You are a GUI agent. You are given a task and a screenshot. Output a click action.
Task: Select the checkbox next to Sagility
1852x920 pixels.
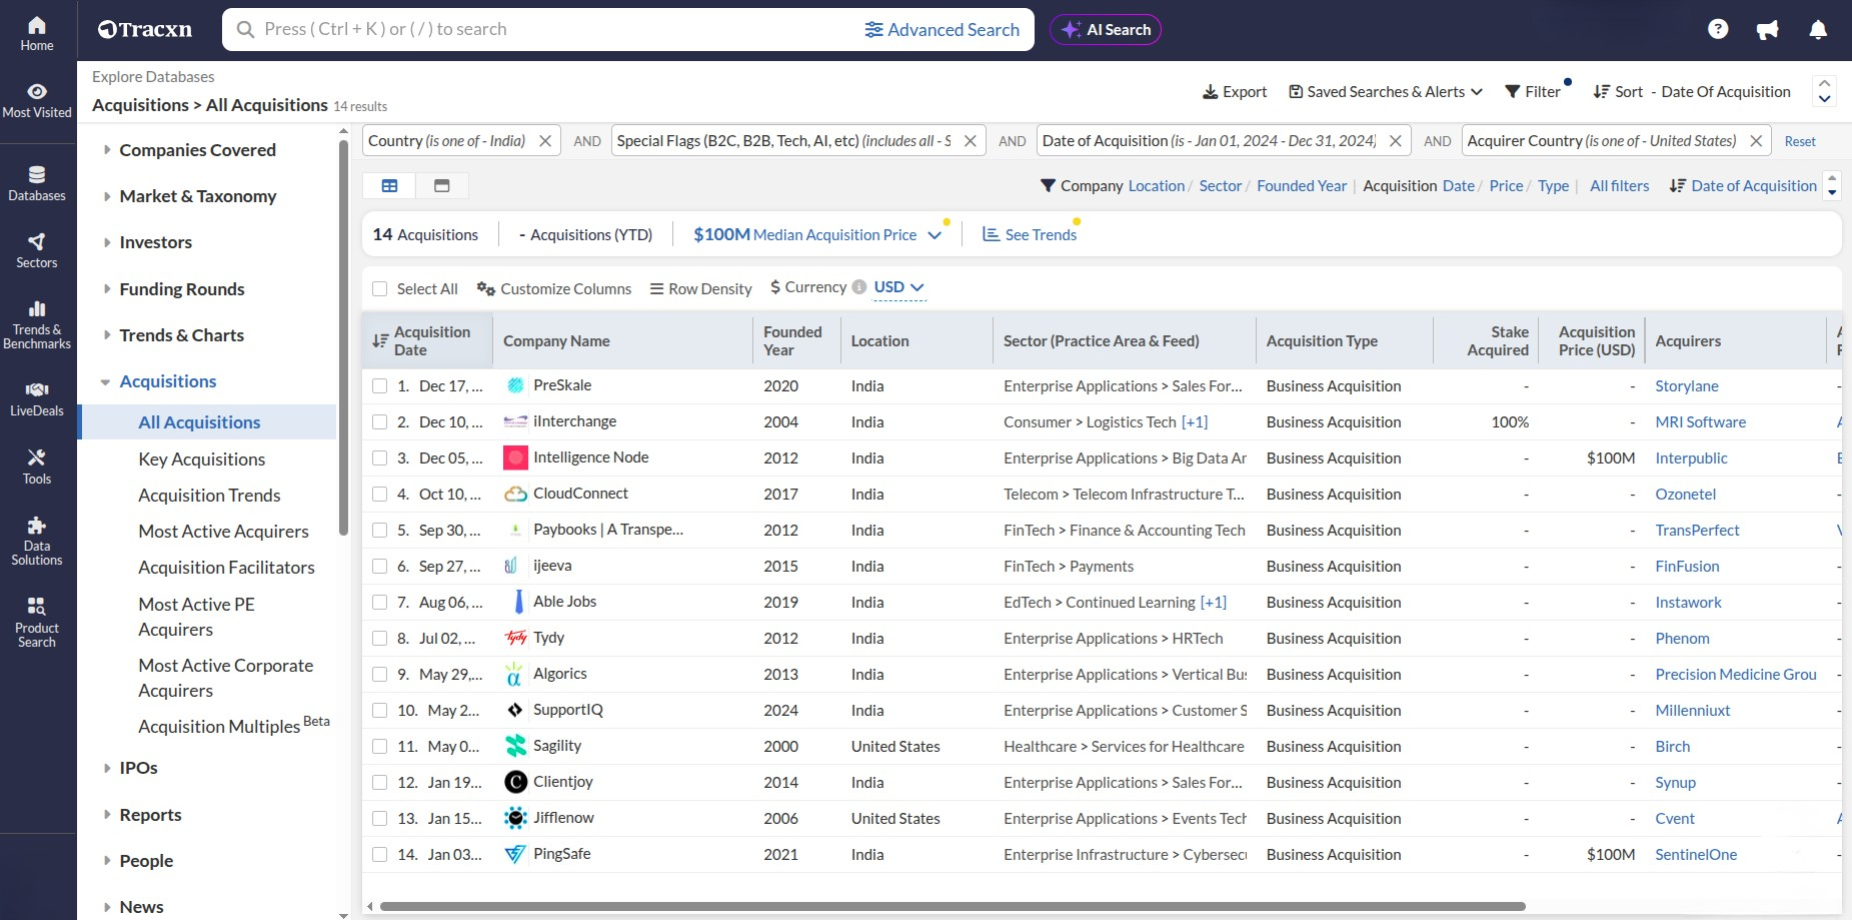pos(380,746)
